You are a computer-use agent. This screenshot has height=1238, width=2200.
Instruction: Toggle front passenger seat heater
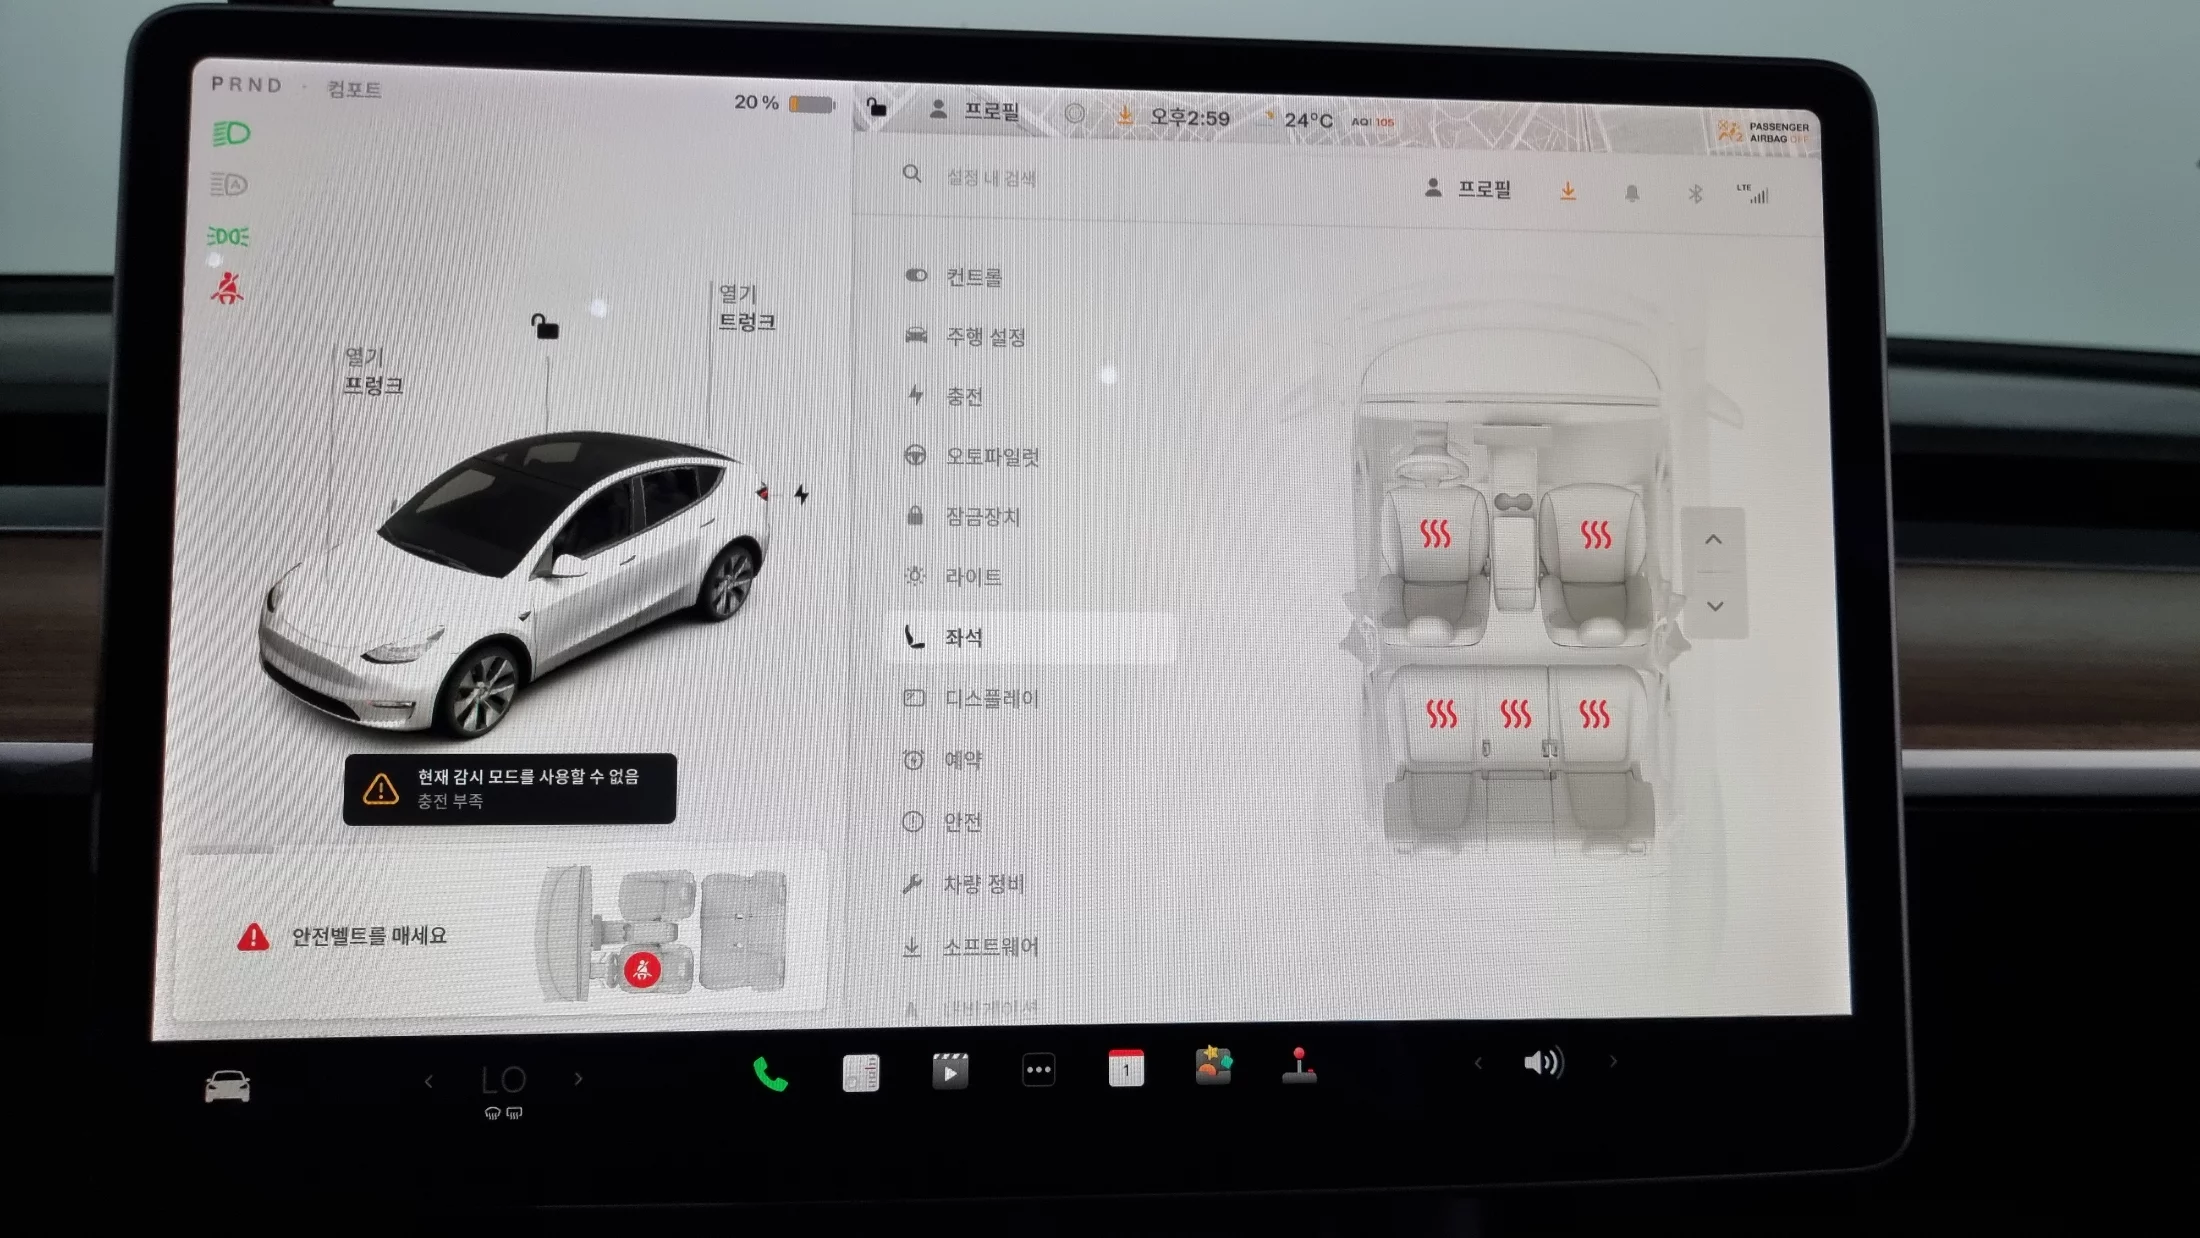(1595, 535)
